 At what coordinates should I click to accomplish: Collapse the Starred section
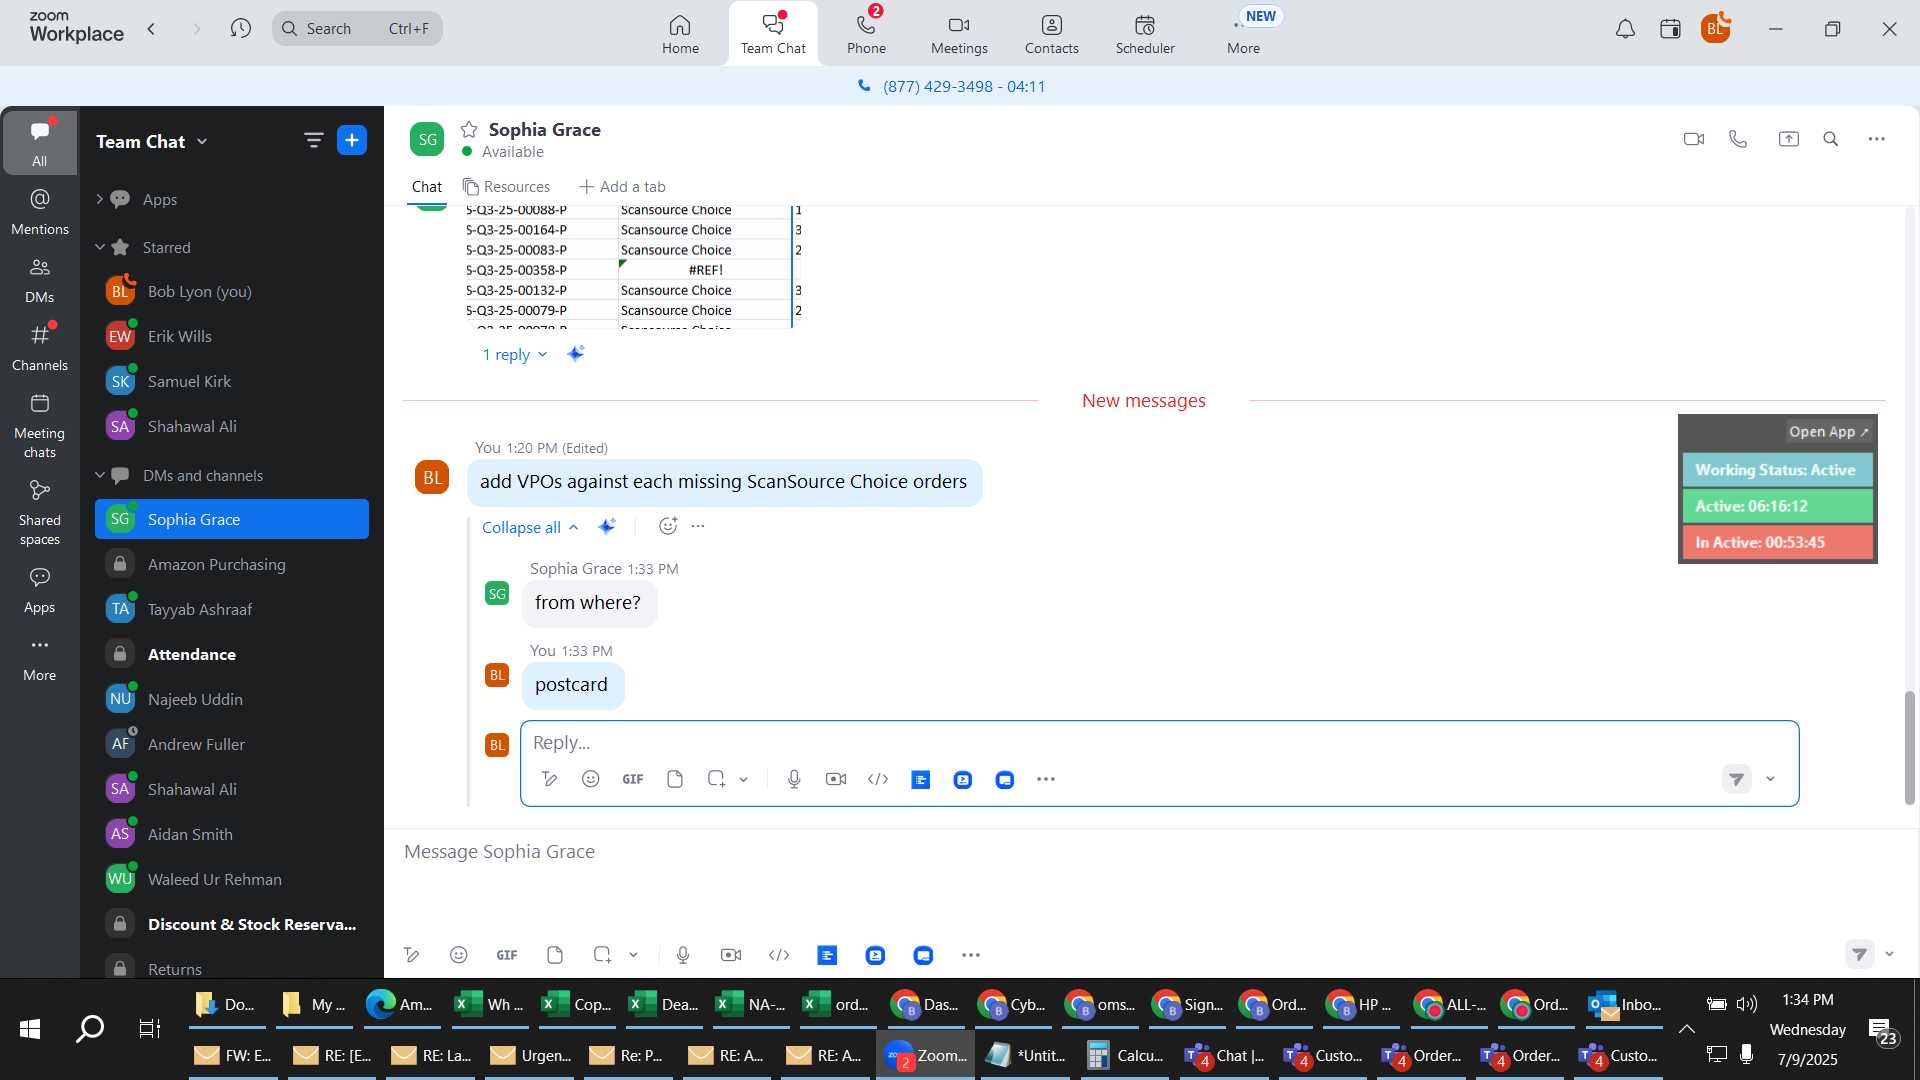click(99, 247)
